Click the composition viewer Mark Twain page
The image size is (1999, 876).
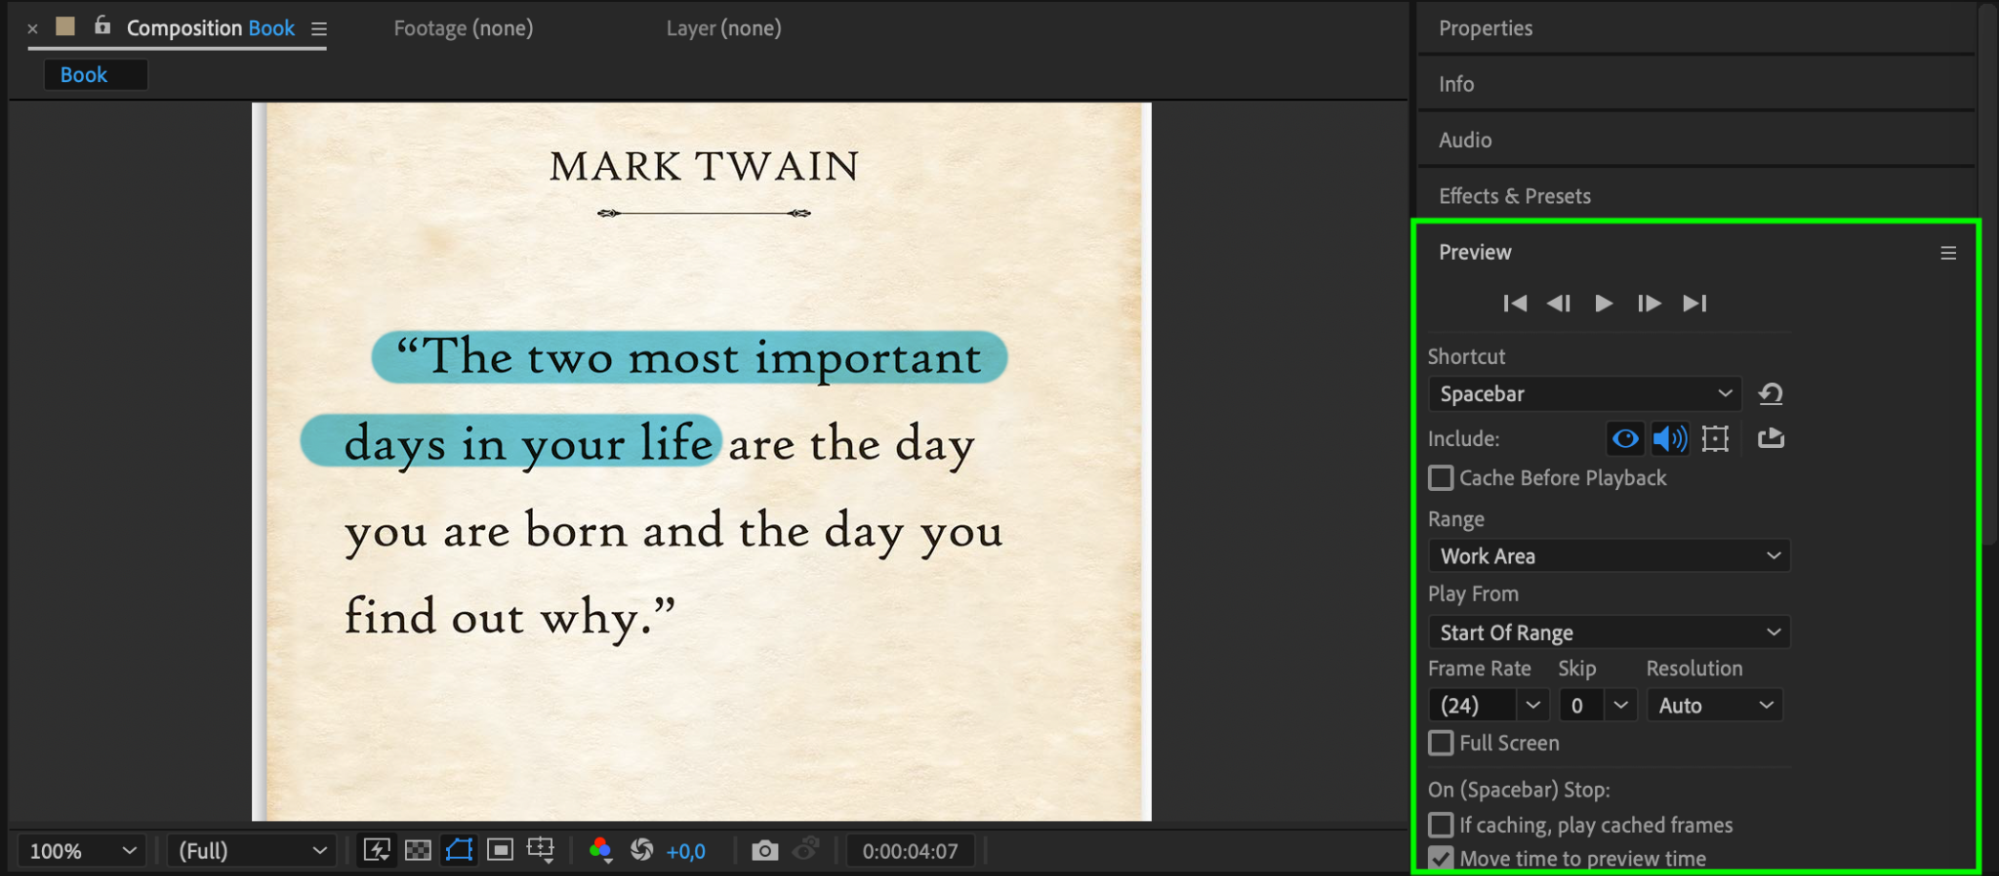coord(702,461)
